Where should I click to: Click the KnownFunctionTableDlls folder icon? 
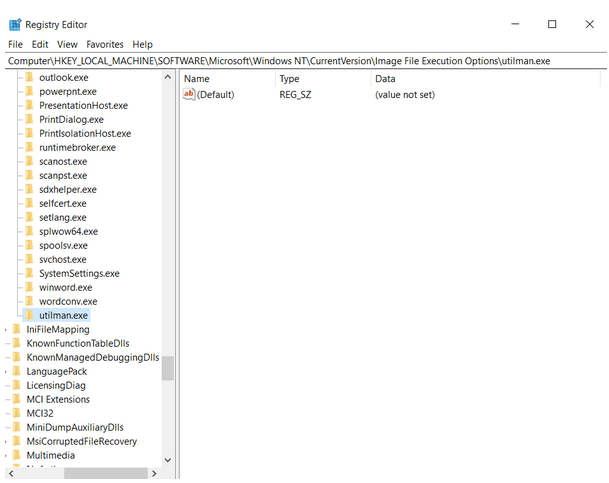[x=17, y=343]
